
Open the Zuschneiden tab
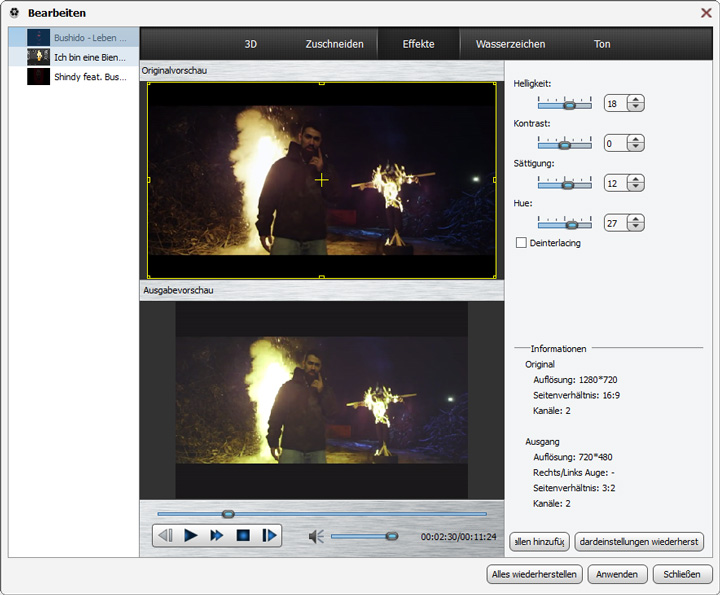pyautogui.click(x=334, y=44)
